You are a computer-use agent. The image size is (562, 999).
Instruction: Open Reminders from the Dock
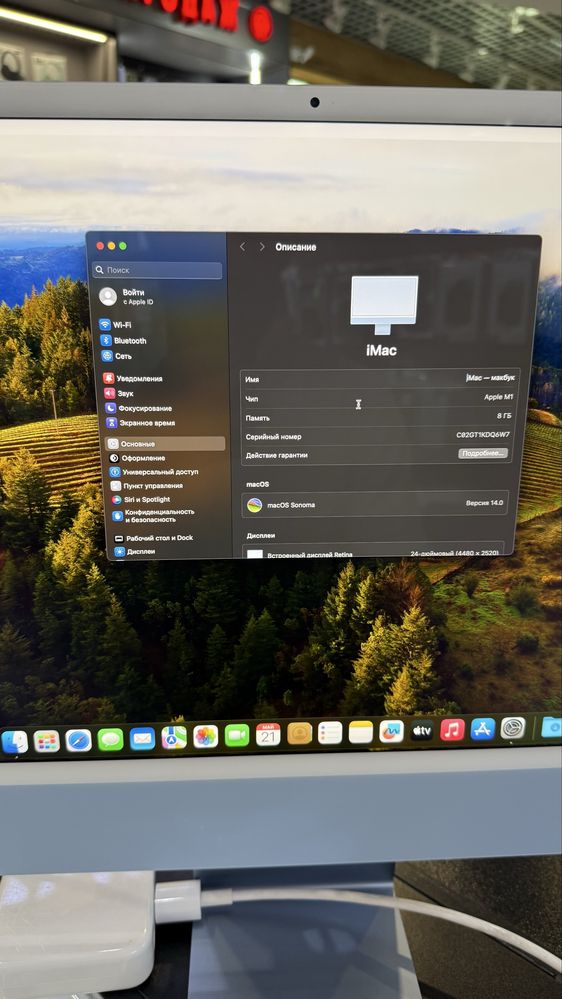330,733
